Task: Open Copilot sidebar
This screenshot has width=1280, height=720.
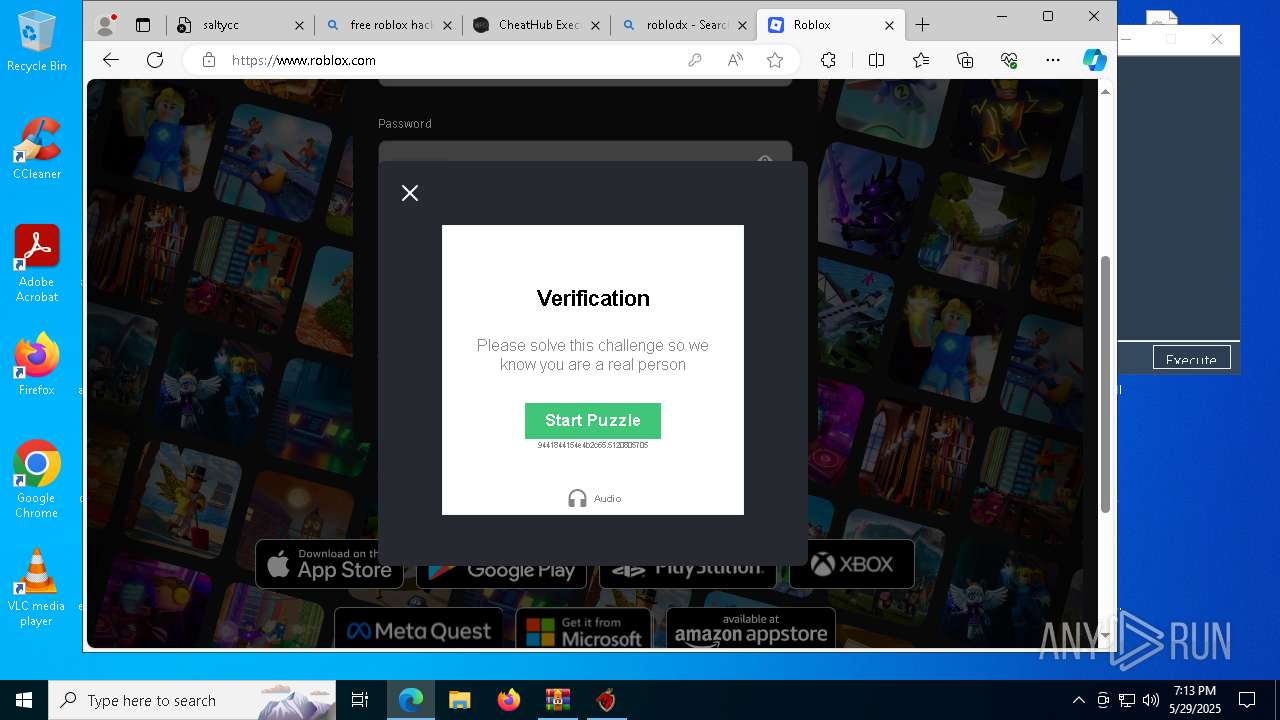Action: (x=1095, y=60)
